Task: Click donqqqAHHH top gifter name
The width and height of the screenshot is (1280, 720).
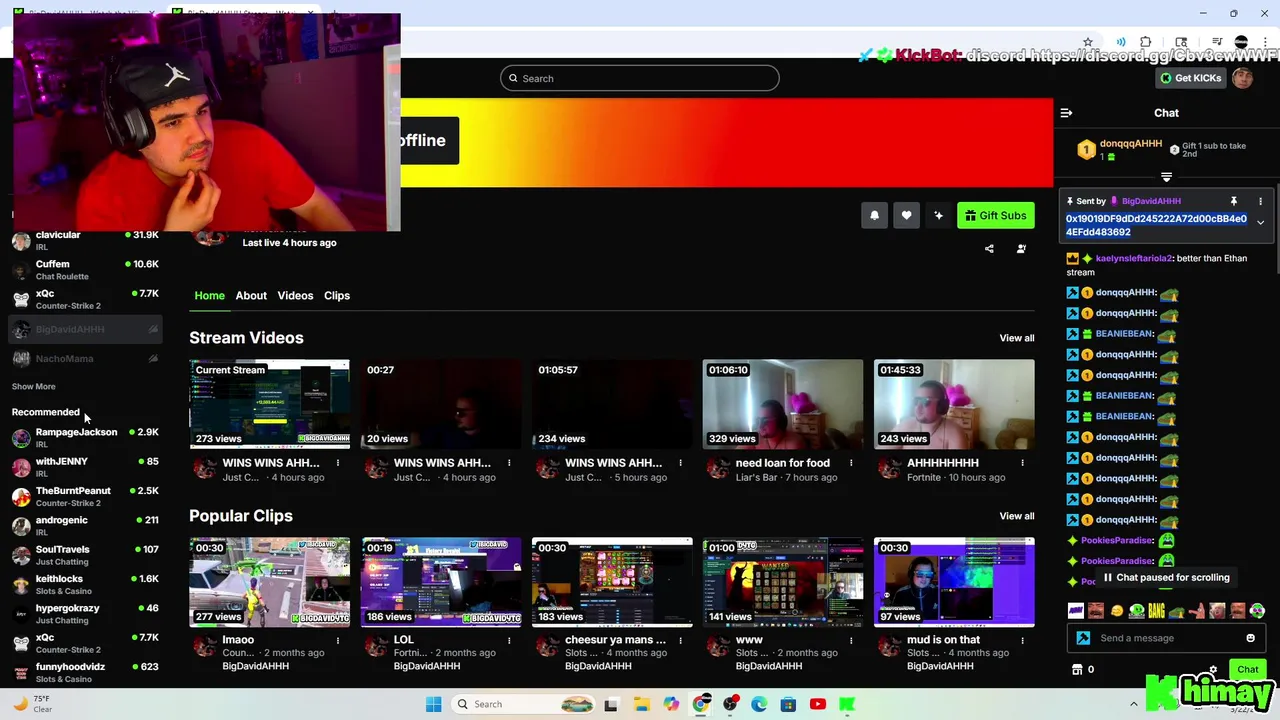Action: click(1129, 144)
